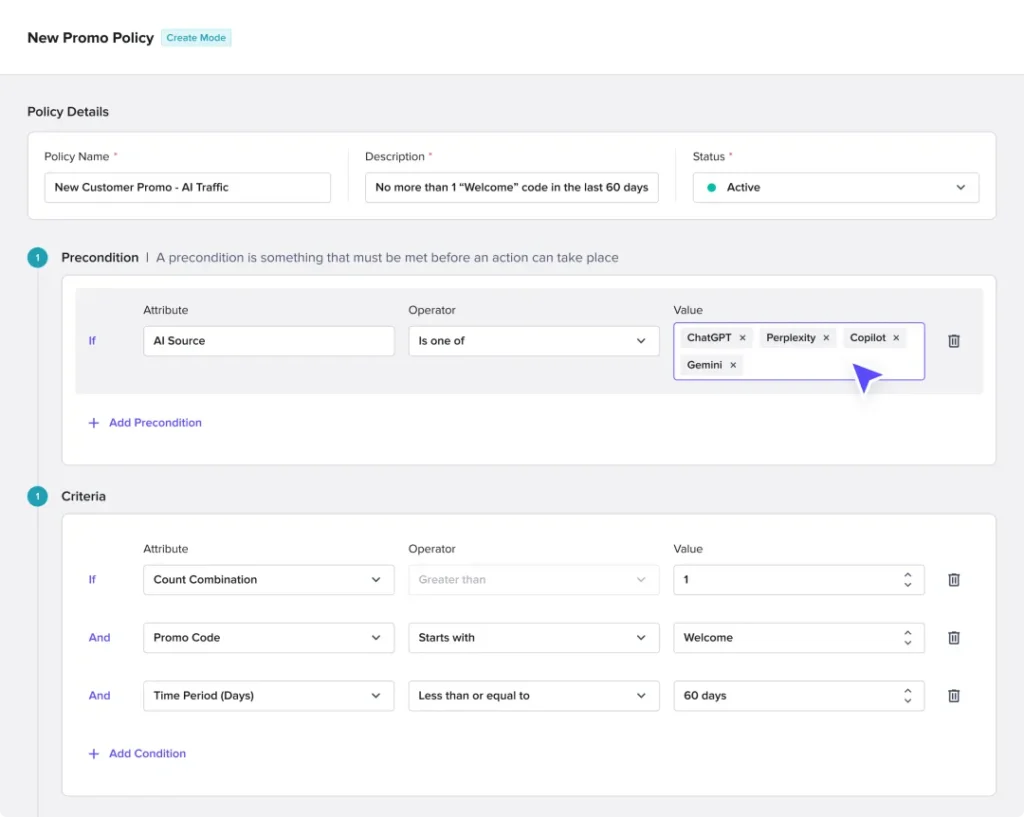
Task: Open the disabled Greater than operator dropdown
Action: click(534, 580)
